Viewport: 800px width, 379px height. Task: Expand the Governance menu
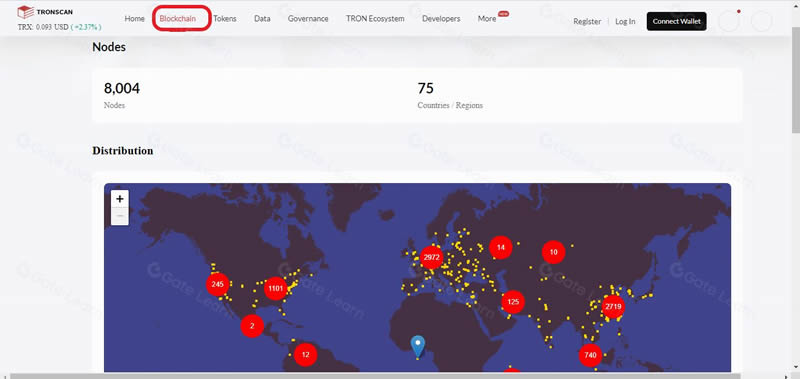pyautogui.click(x=308, y=19)
